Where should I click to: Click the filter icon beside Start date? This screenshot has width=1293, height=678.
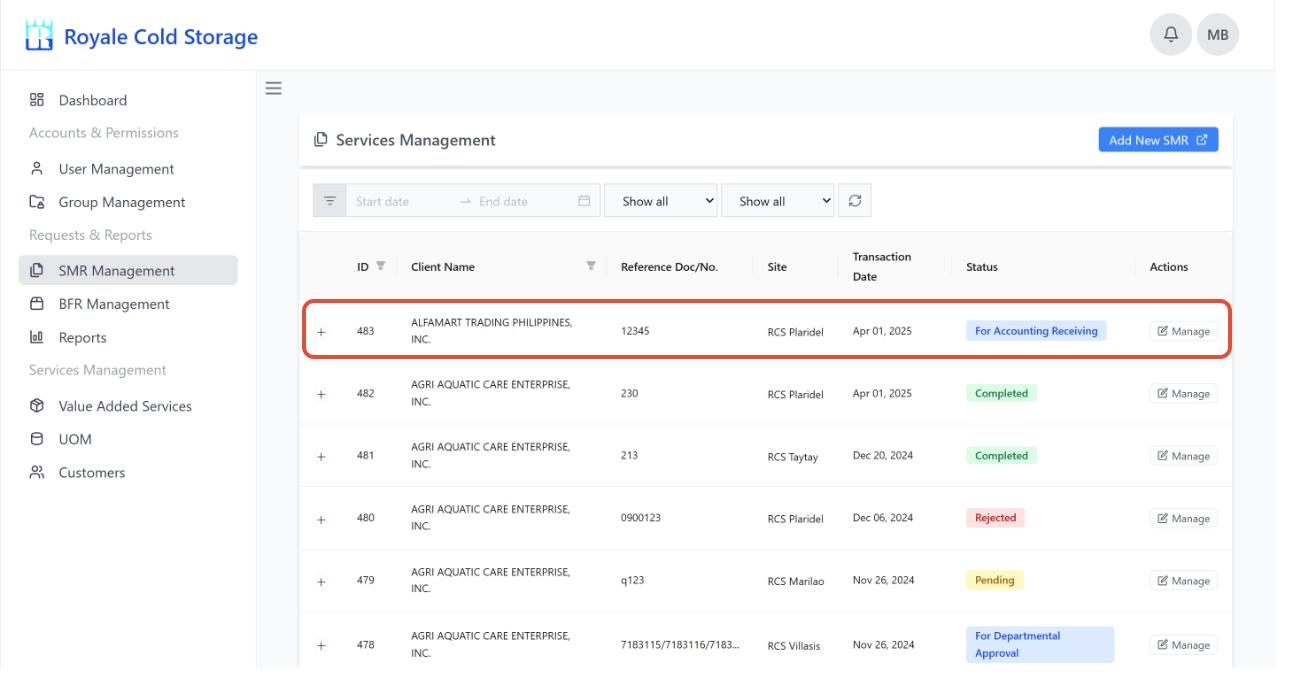[329, 201]
